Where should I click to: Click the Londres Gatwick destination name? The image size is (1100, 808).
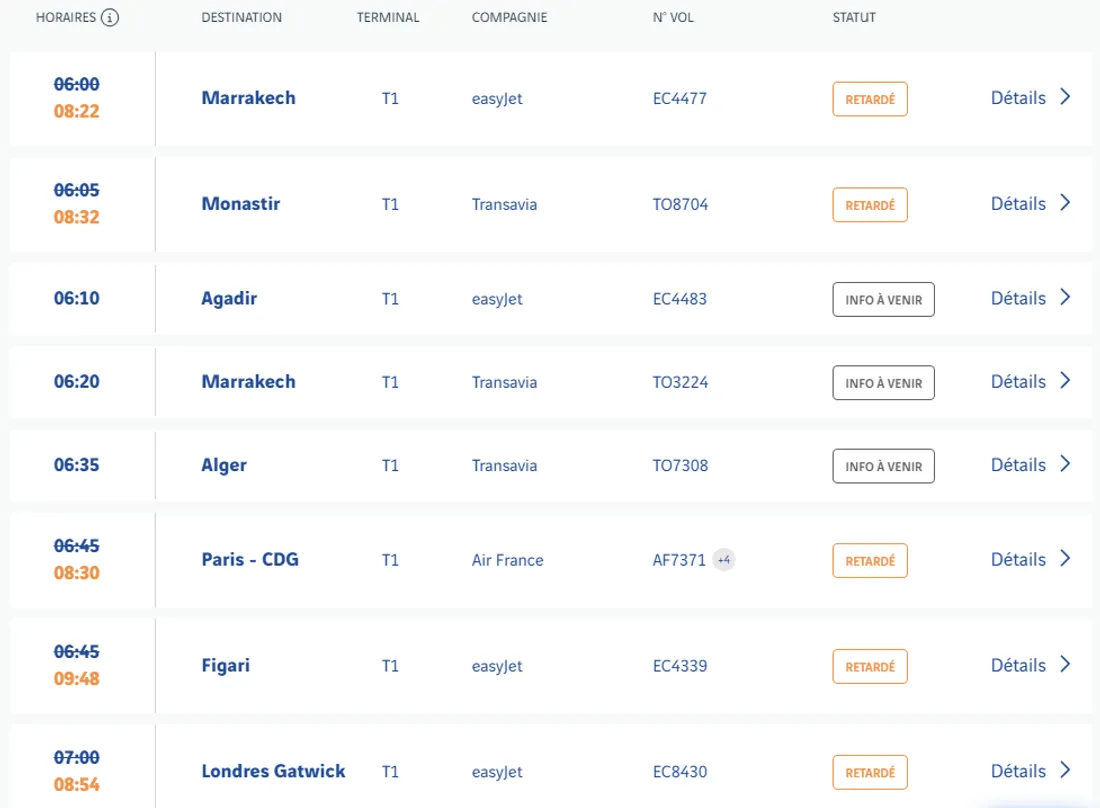pyautogui.click(x=273, y=771)
